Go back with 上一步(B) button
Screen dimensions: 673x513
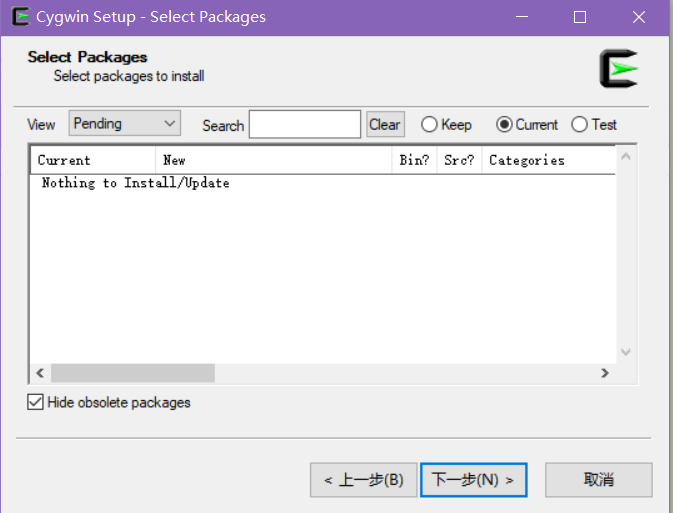click(x=364, y=480)
